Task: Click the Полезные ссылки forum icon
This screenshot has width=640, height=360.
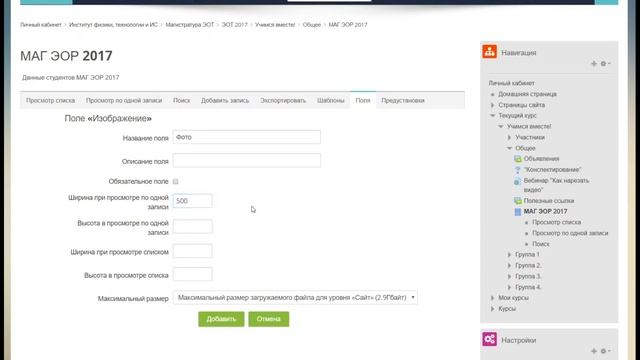Action: [x=518, y=201]
